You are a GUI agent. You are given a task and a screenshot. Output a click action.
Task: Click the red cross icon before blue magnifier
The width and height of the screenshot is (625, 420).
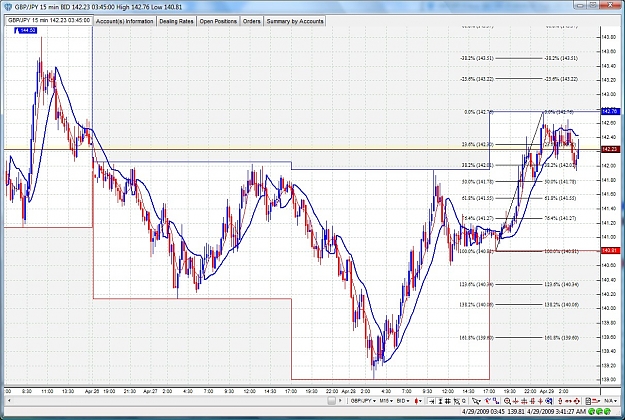pyautogui.click(x=541, y=401)
